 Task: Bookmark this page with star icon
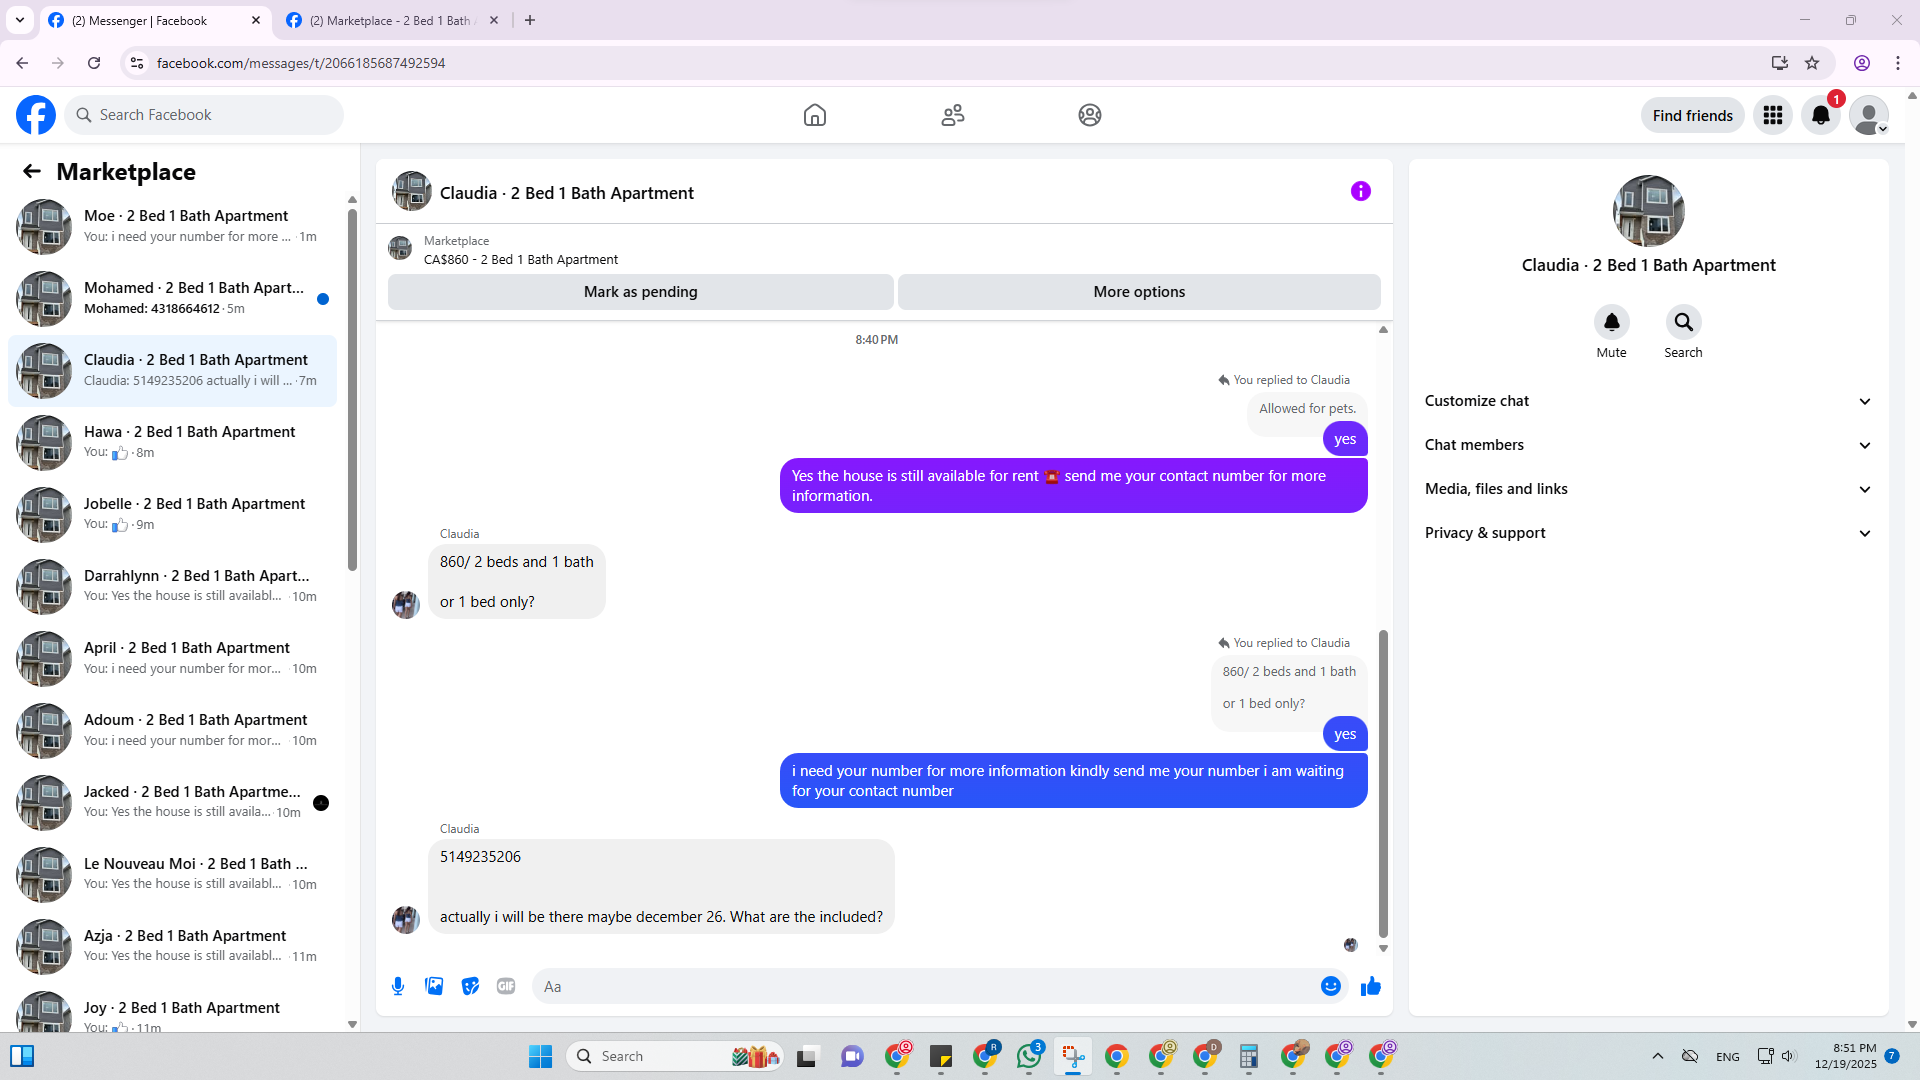pos(1812,63)
